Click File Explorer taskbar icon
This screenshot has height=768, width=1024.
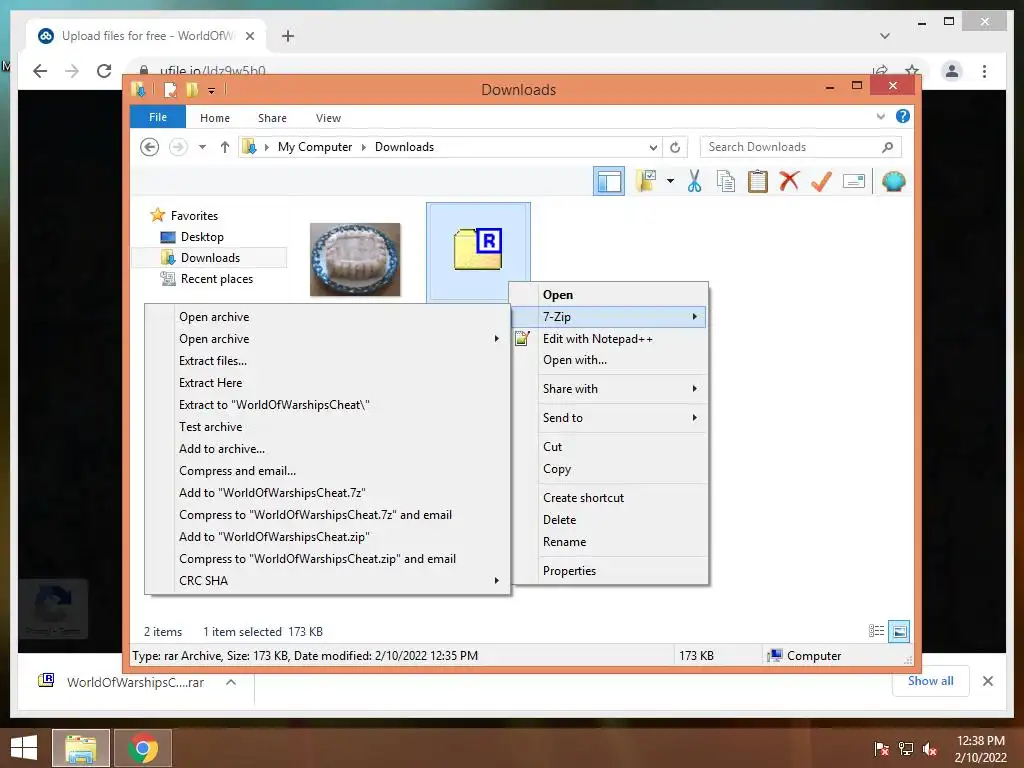point(81,748)
